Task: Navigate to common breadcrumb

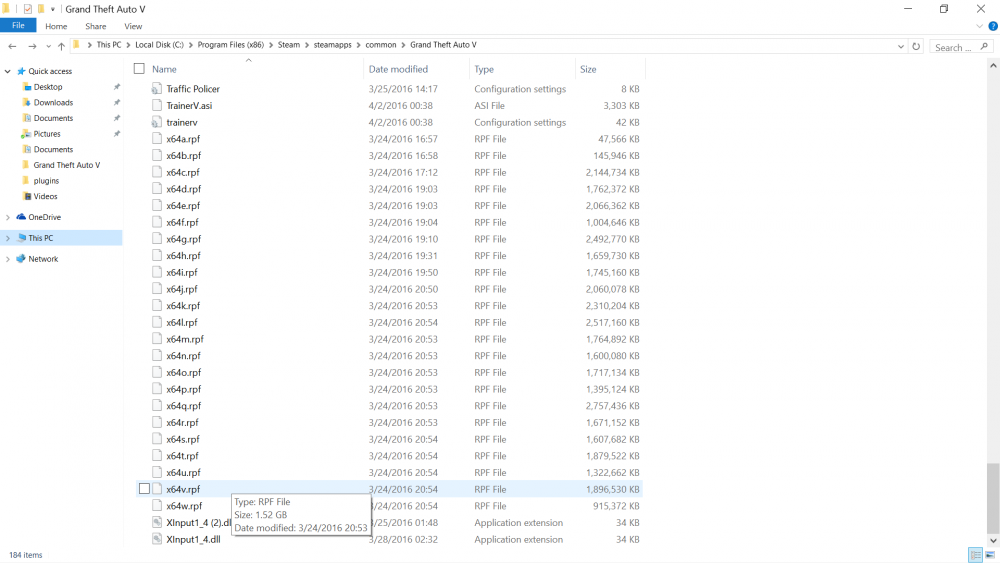Action: [x=381, y=45]
